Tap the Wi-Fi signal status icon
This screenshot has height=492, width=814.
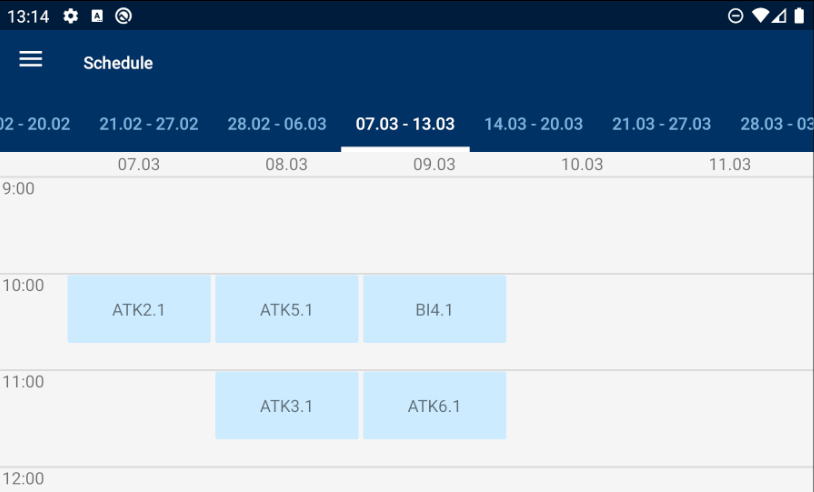760,16
